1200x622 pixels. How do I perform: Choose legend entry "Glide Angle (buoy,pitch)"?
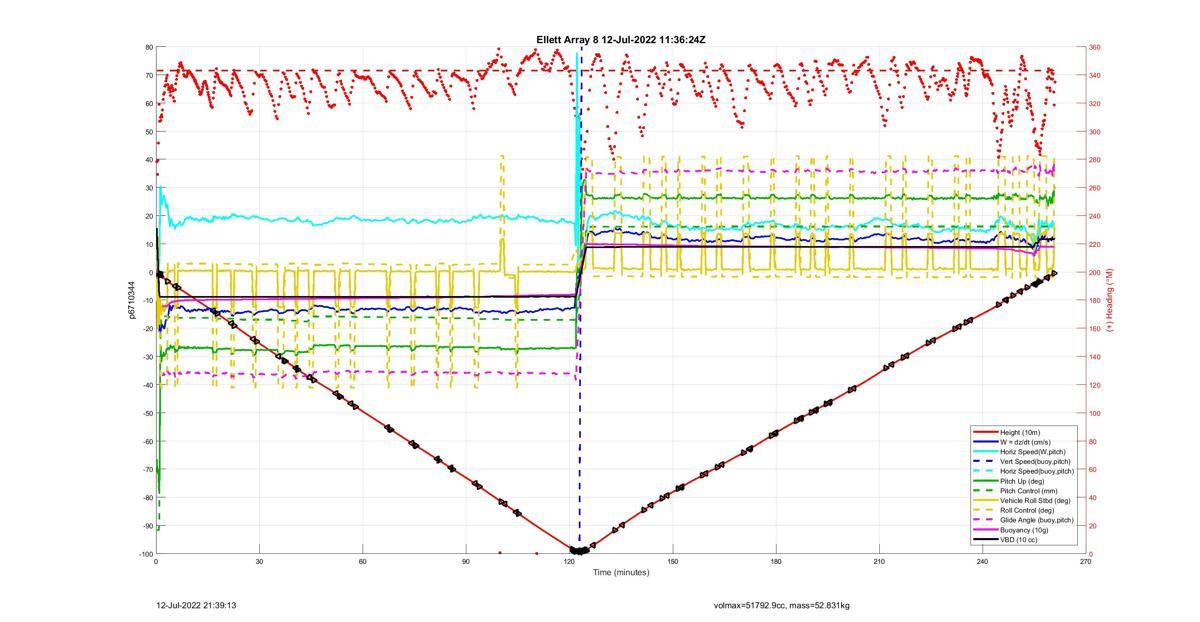(x=1037, y=520)
